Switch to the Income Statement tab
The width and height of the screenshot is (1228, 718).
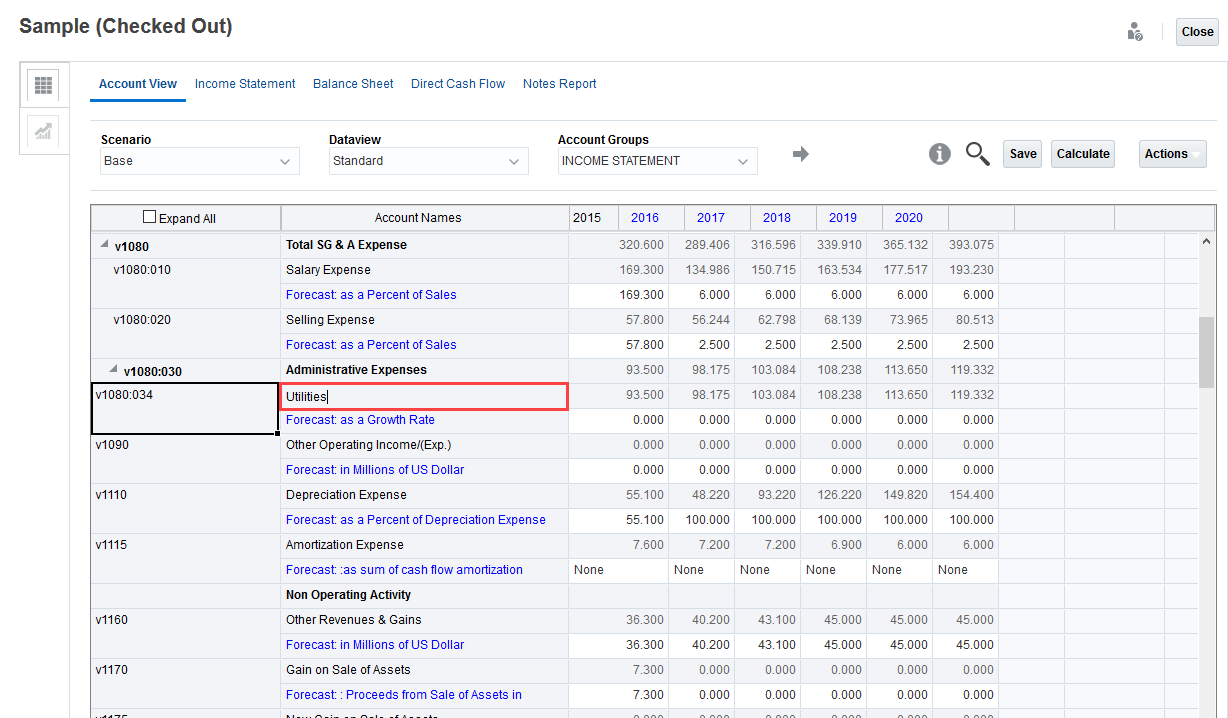tap(245, 84)
